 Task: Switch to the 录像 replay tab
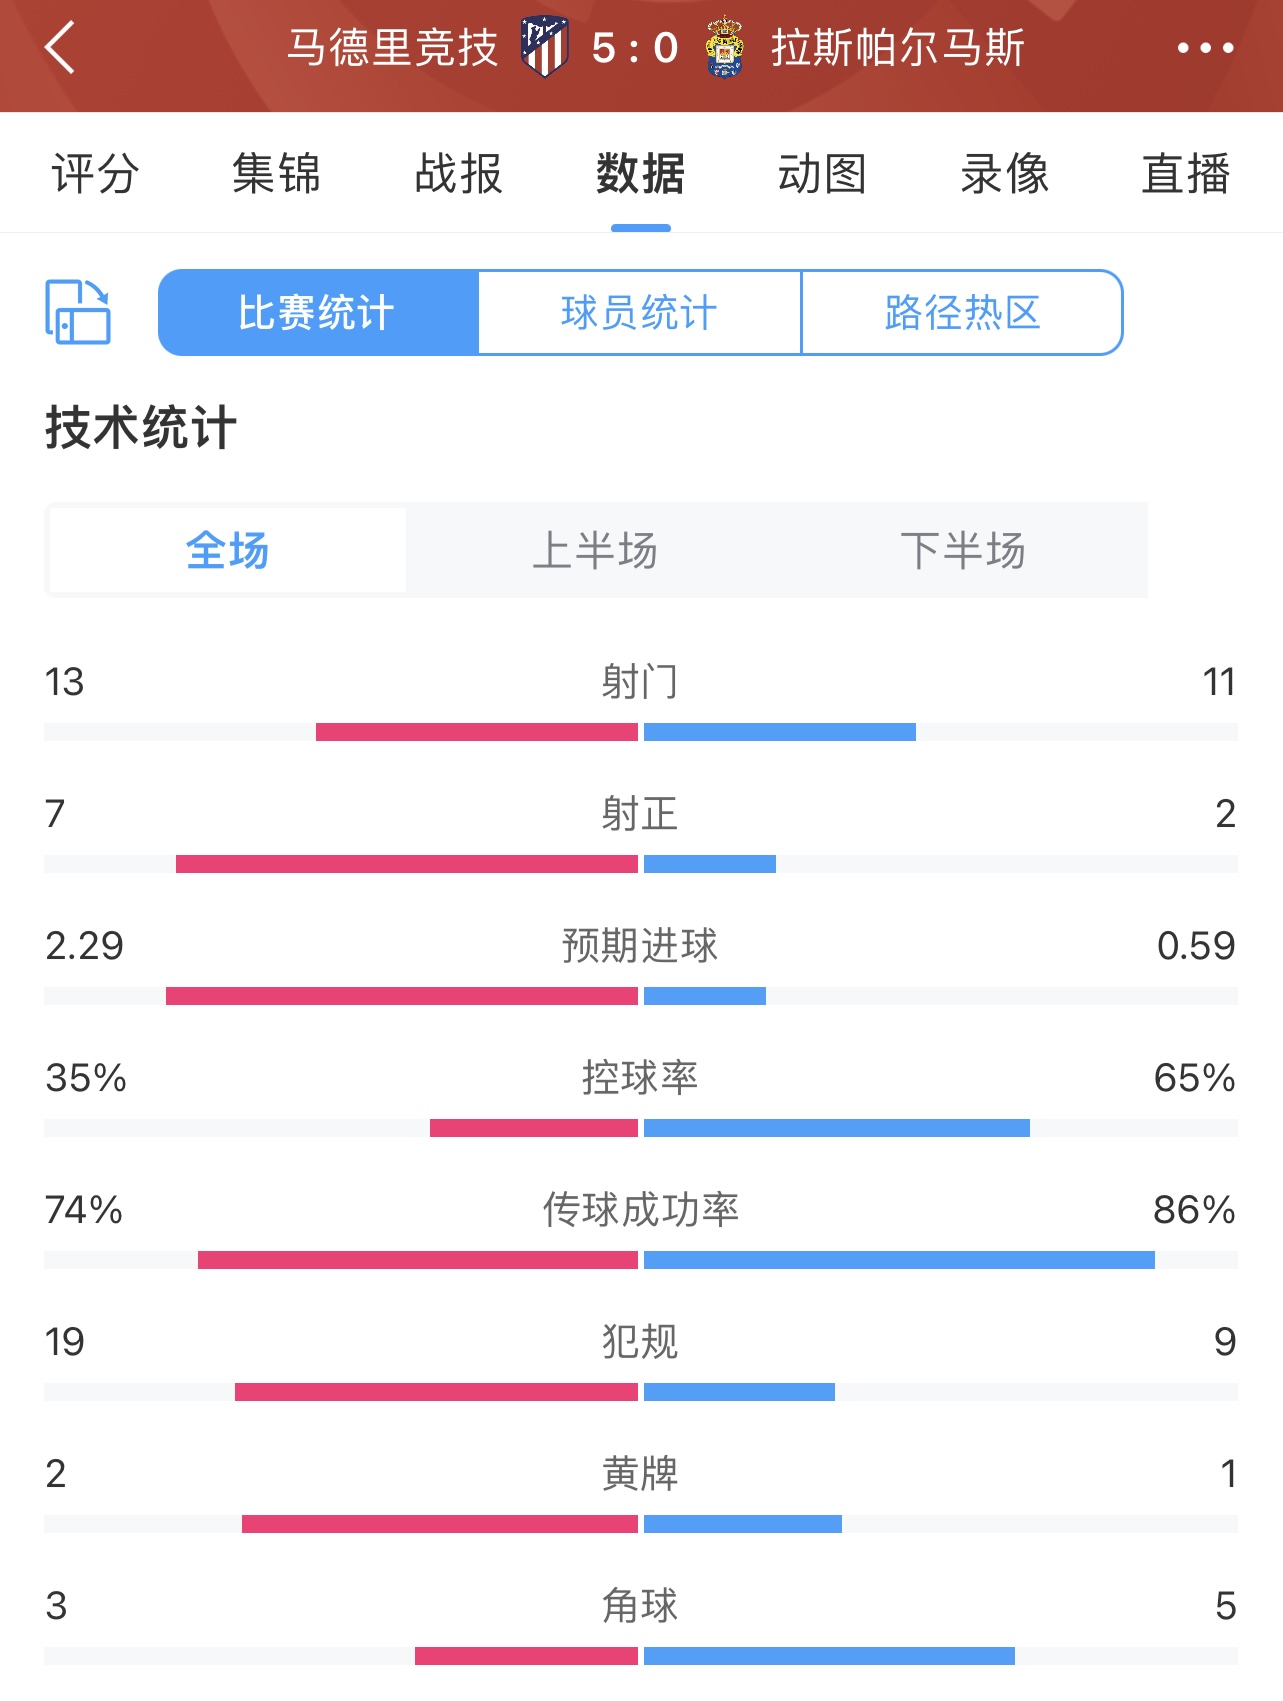pyautogui.click(x=1005, y=173)
